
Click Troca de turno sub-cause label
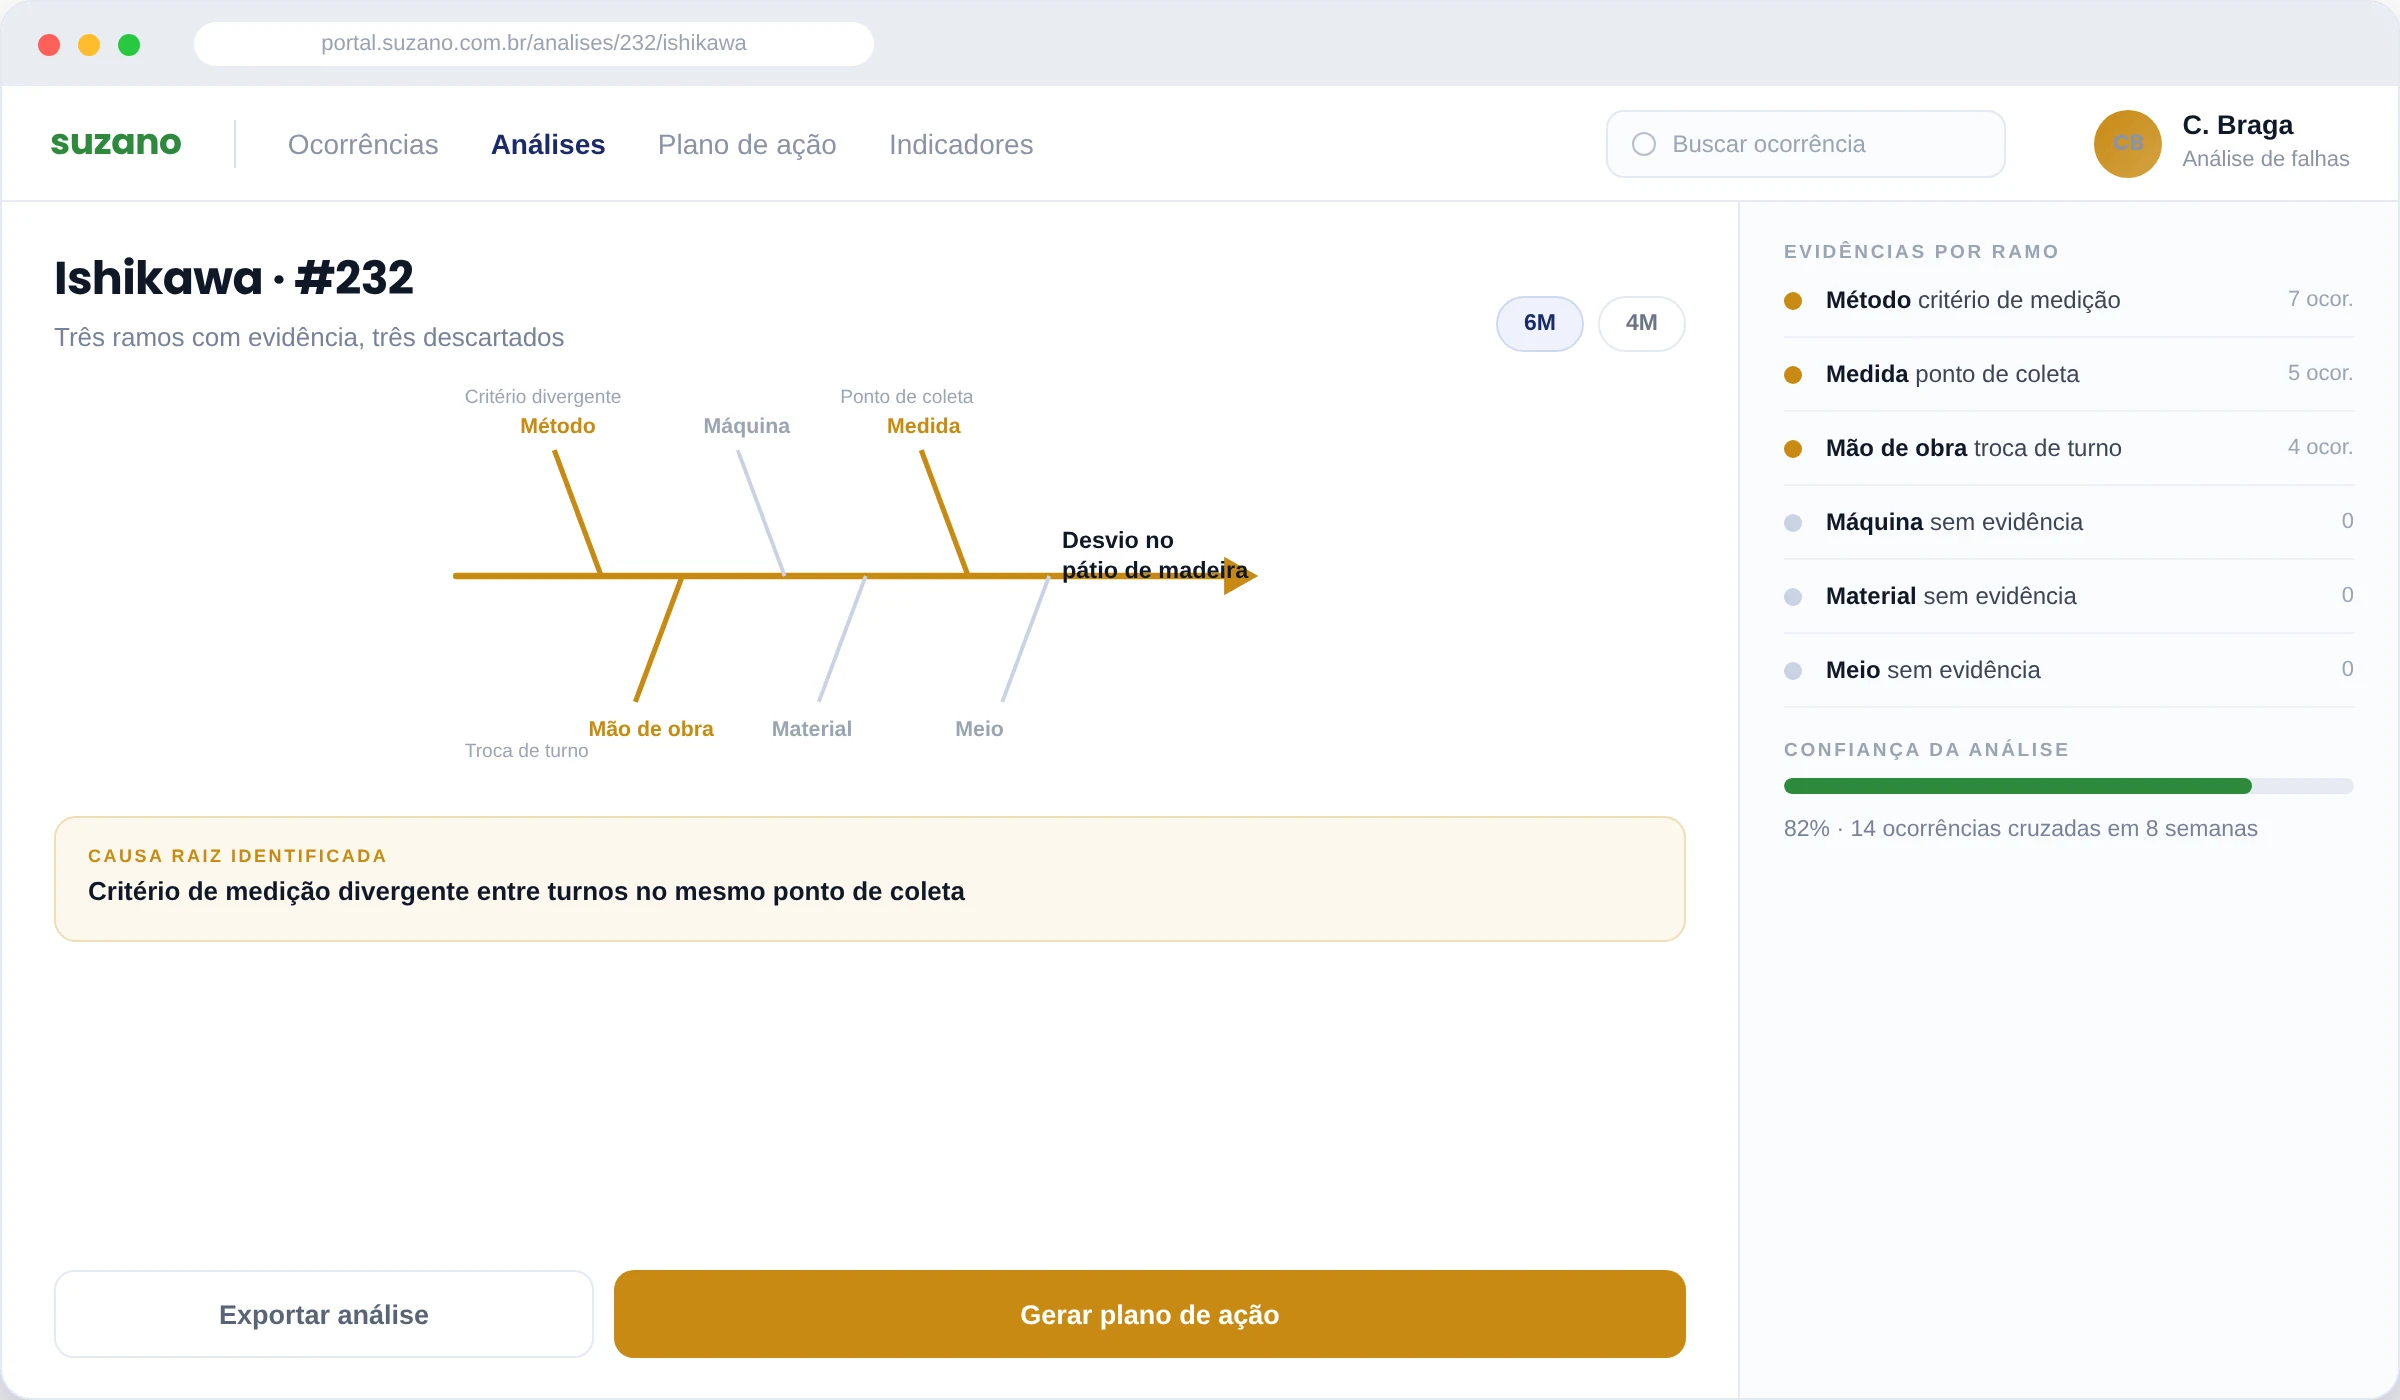tap(527, 751)
